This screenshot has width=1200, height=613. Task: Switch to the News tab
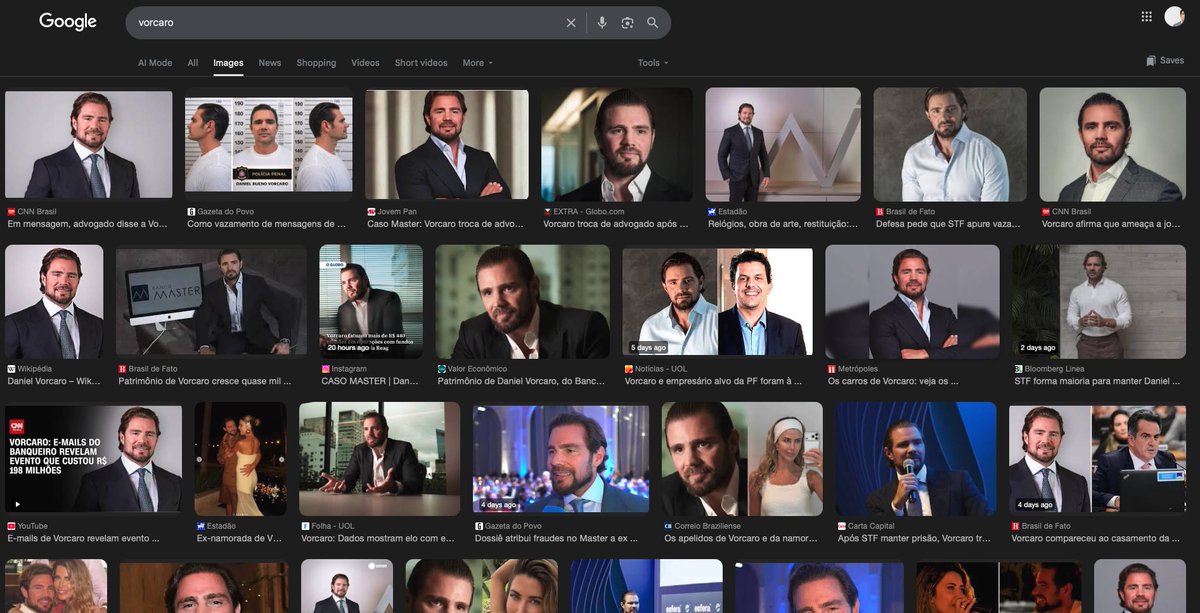coord(270,63)
